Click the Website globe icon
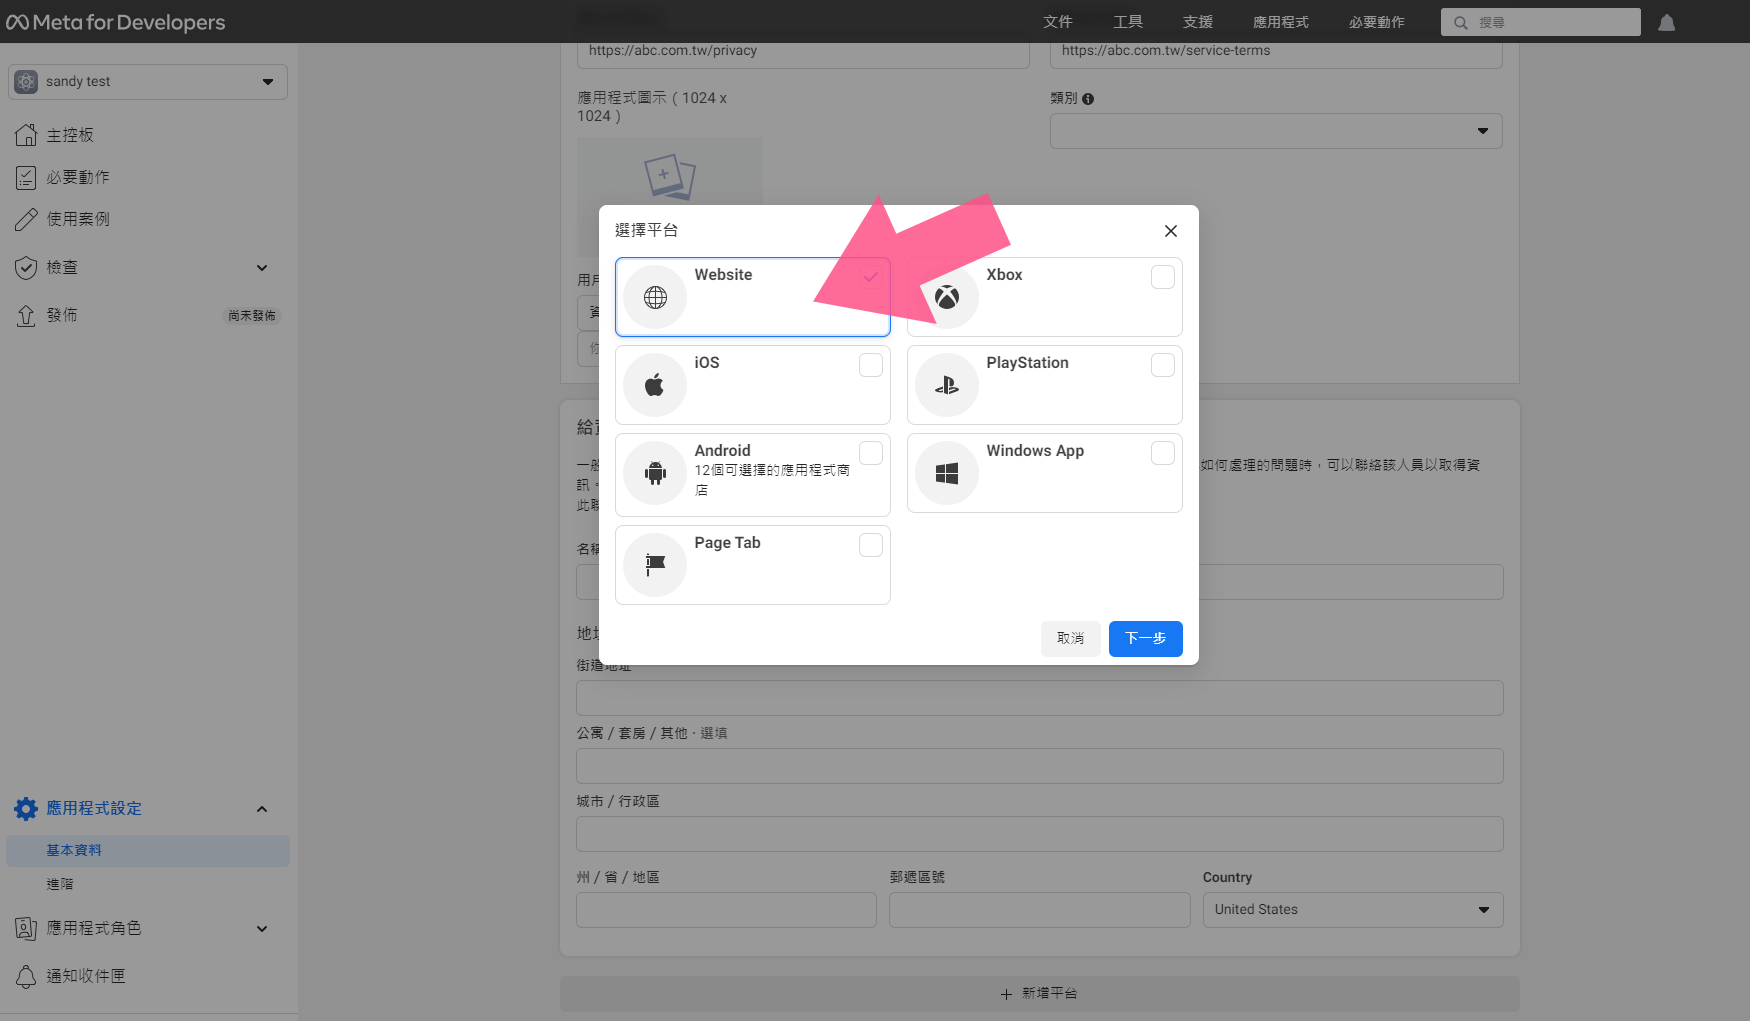 (655, 297)
